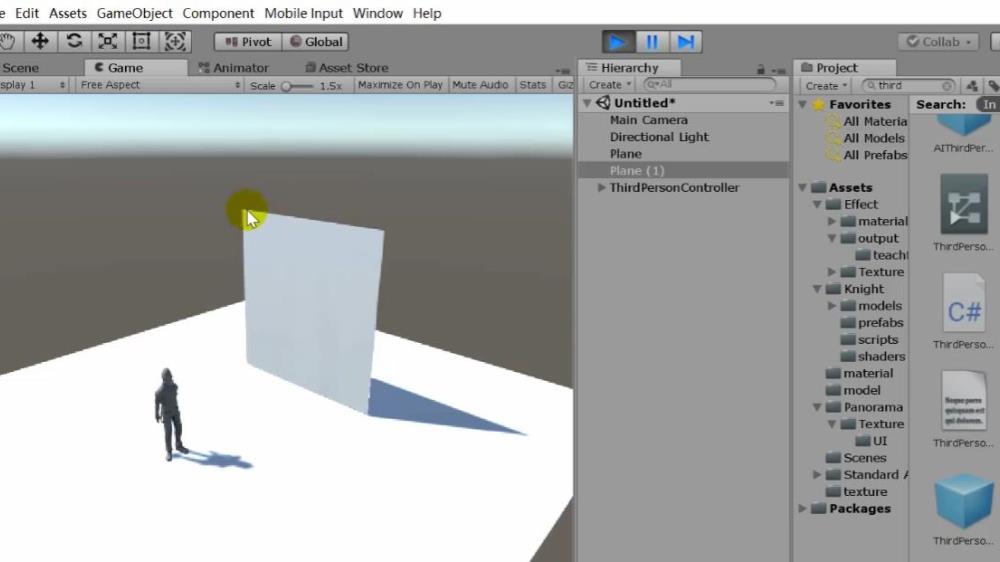This screenshot has width=1000, height=562.
Task: Pause the running game
Action: 652,42
